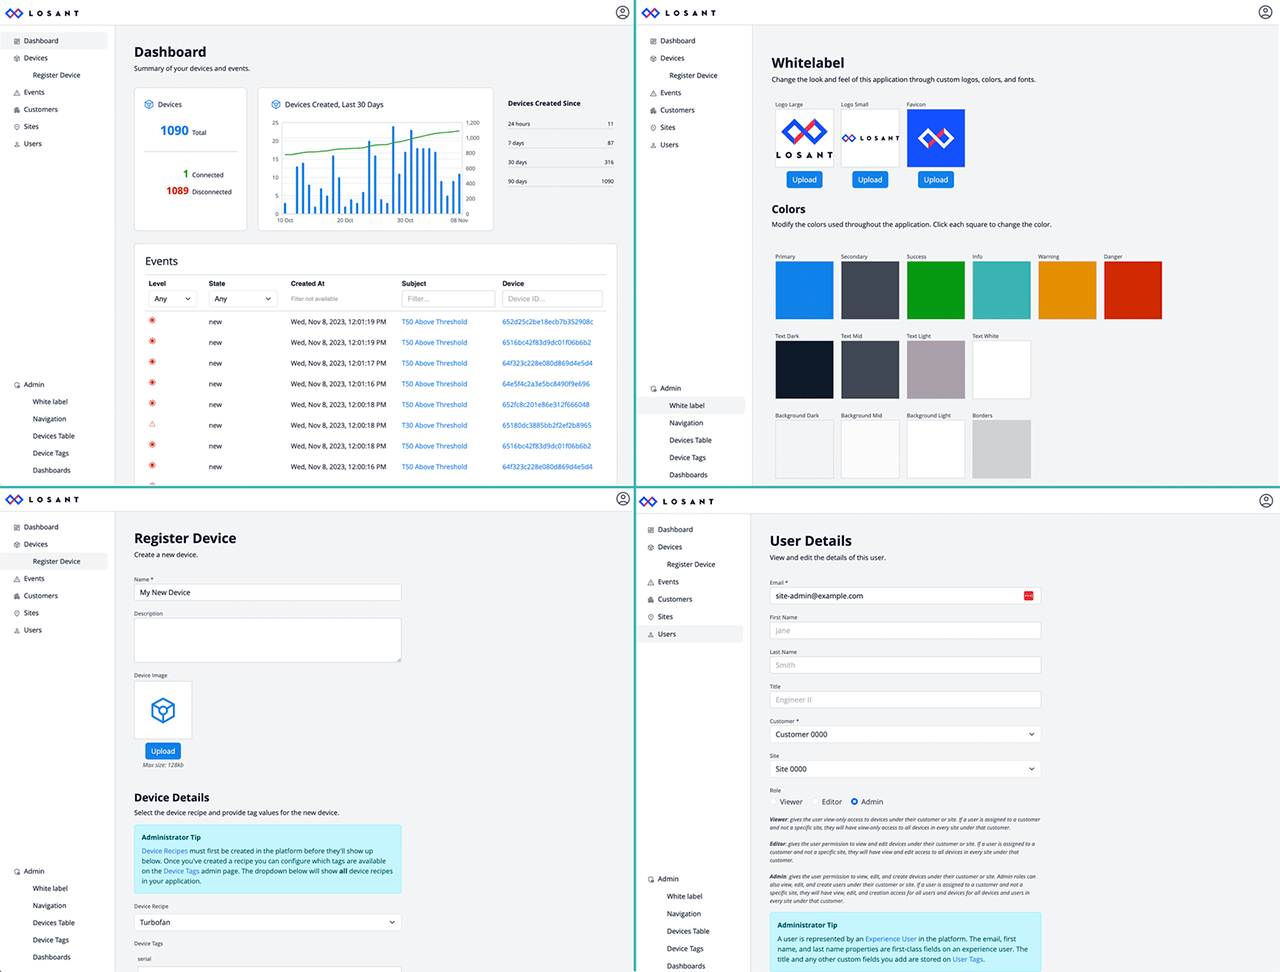Click the device image cube placeholder

tap(163, 710)
